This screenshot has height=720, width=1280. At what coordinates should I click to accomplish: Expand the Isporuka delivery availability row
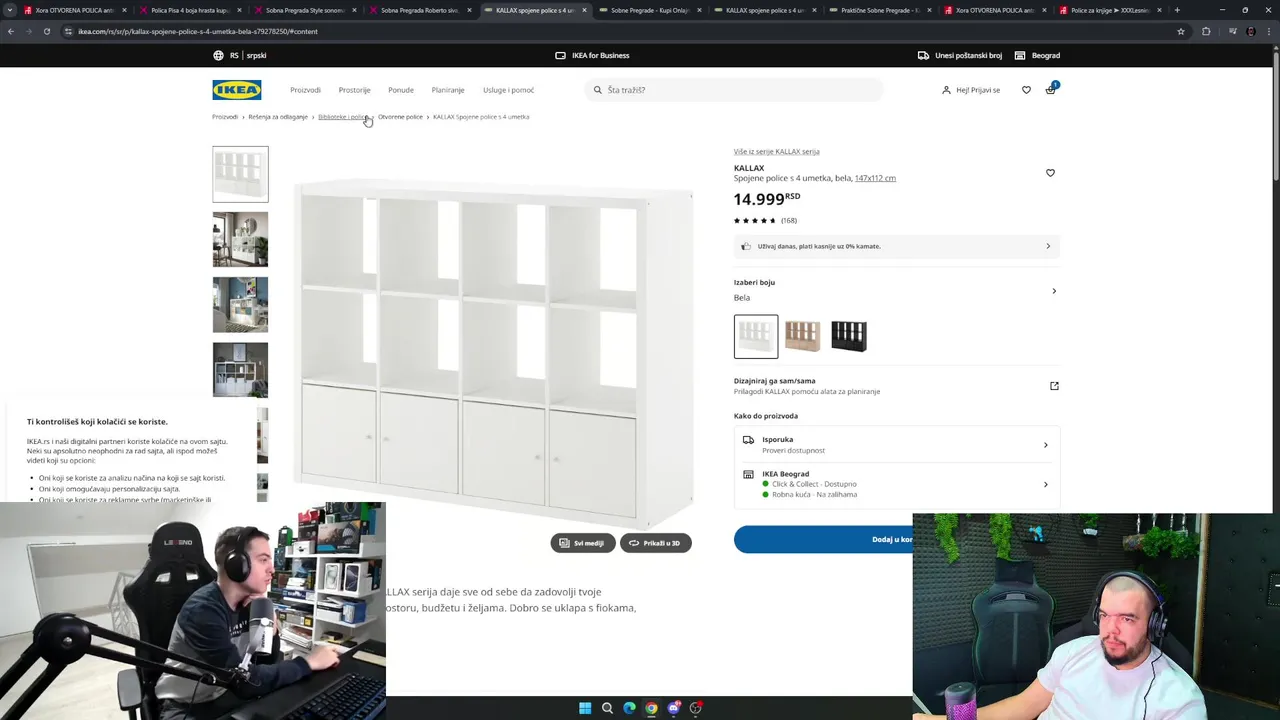[896, 445]
